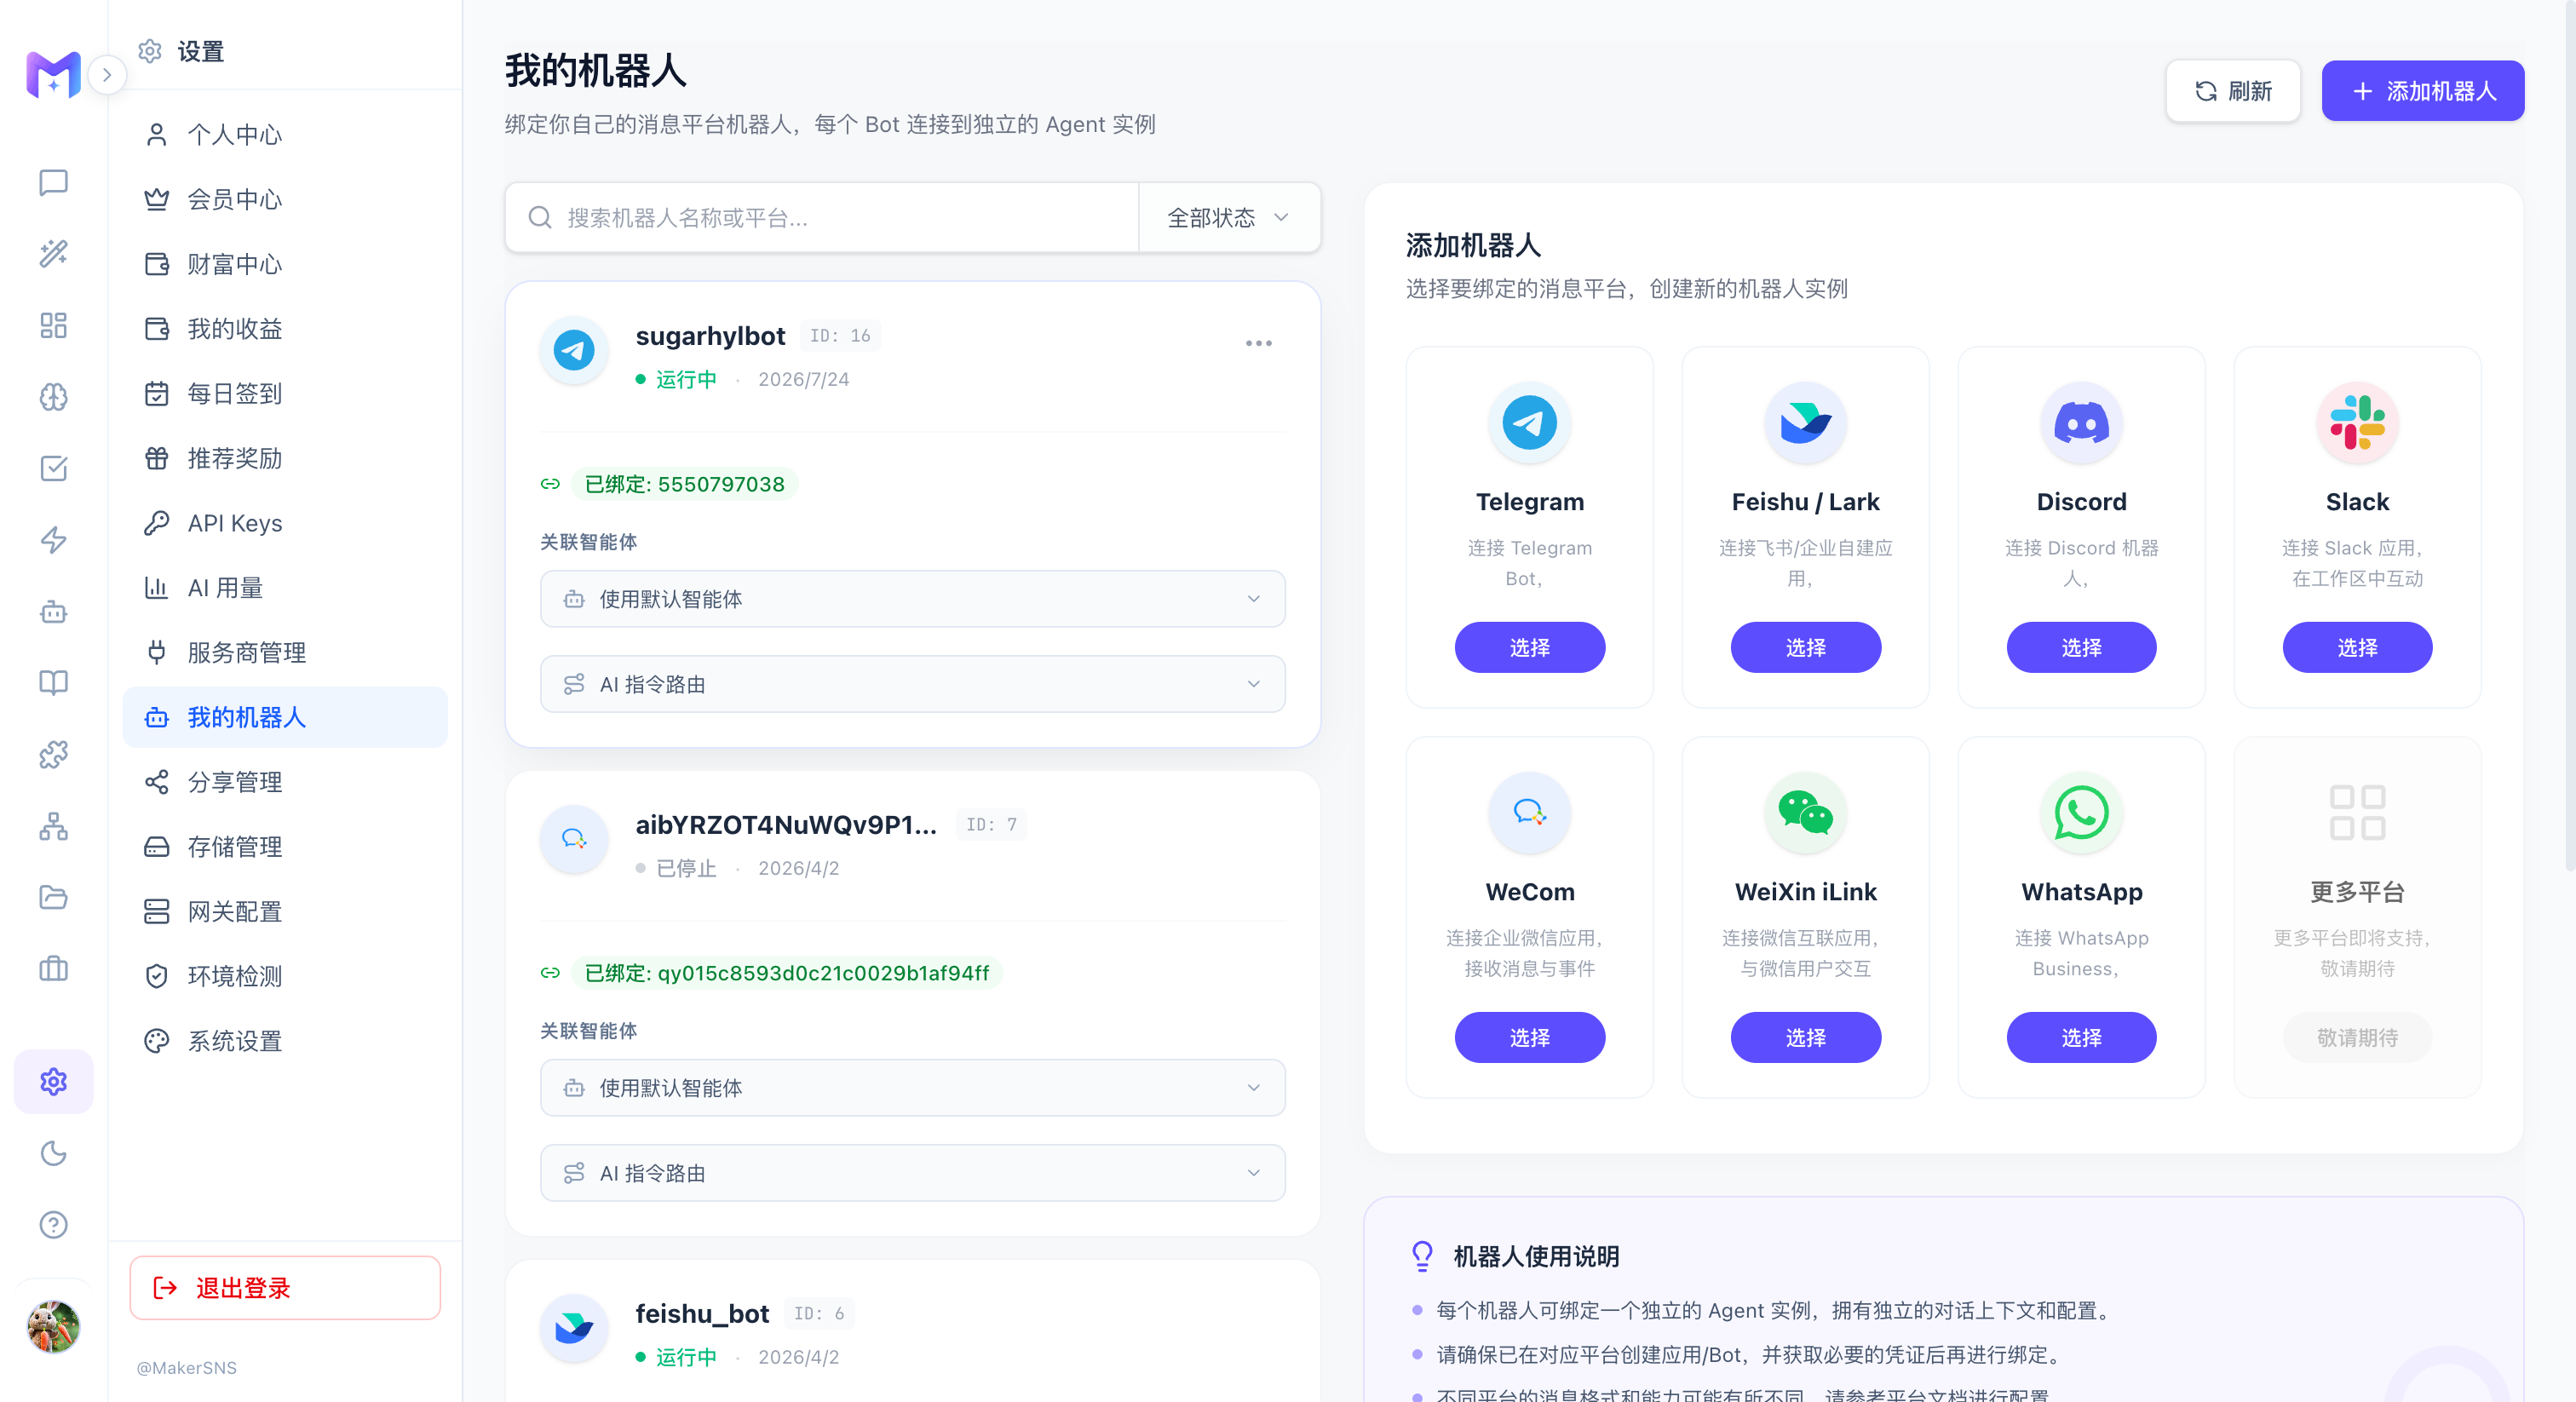Click the briefcase icon in left rail
2576x1402 pixels.
point(53,969)
